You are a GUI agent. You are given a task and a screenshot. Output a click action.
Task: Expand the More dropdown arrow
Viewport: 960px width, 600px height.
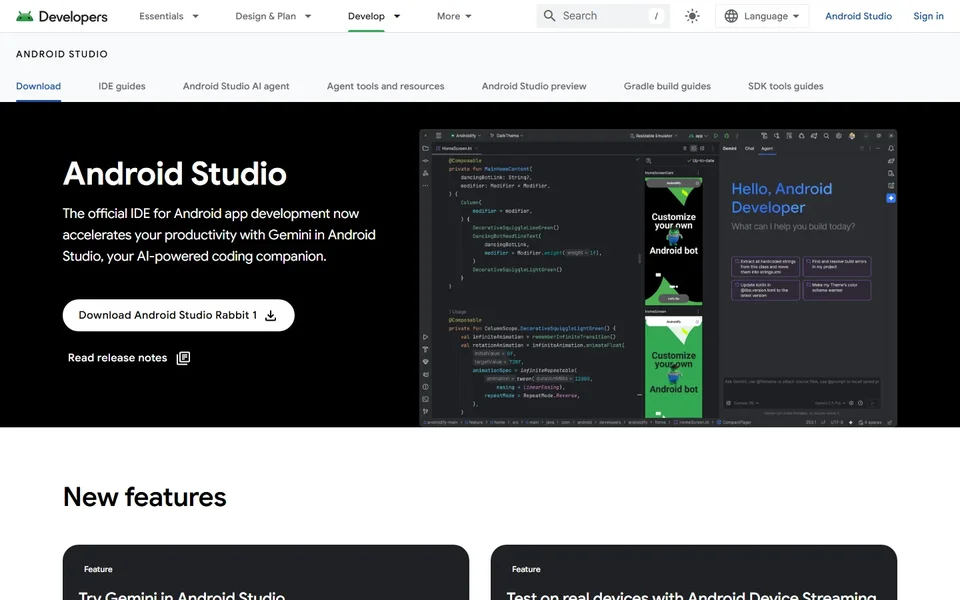(x=468, y=17)
